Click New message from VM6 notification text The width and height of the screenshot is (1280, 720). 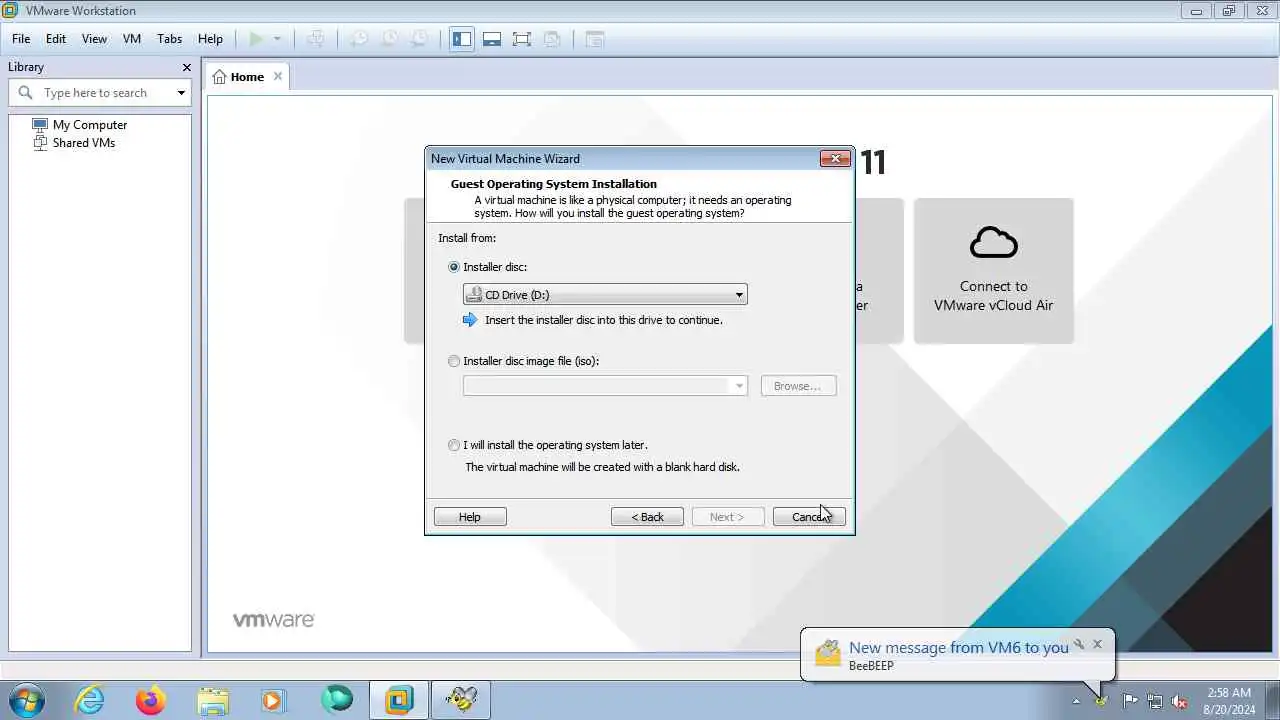[x=959, y=648]
